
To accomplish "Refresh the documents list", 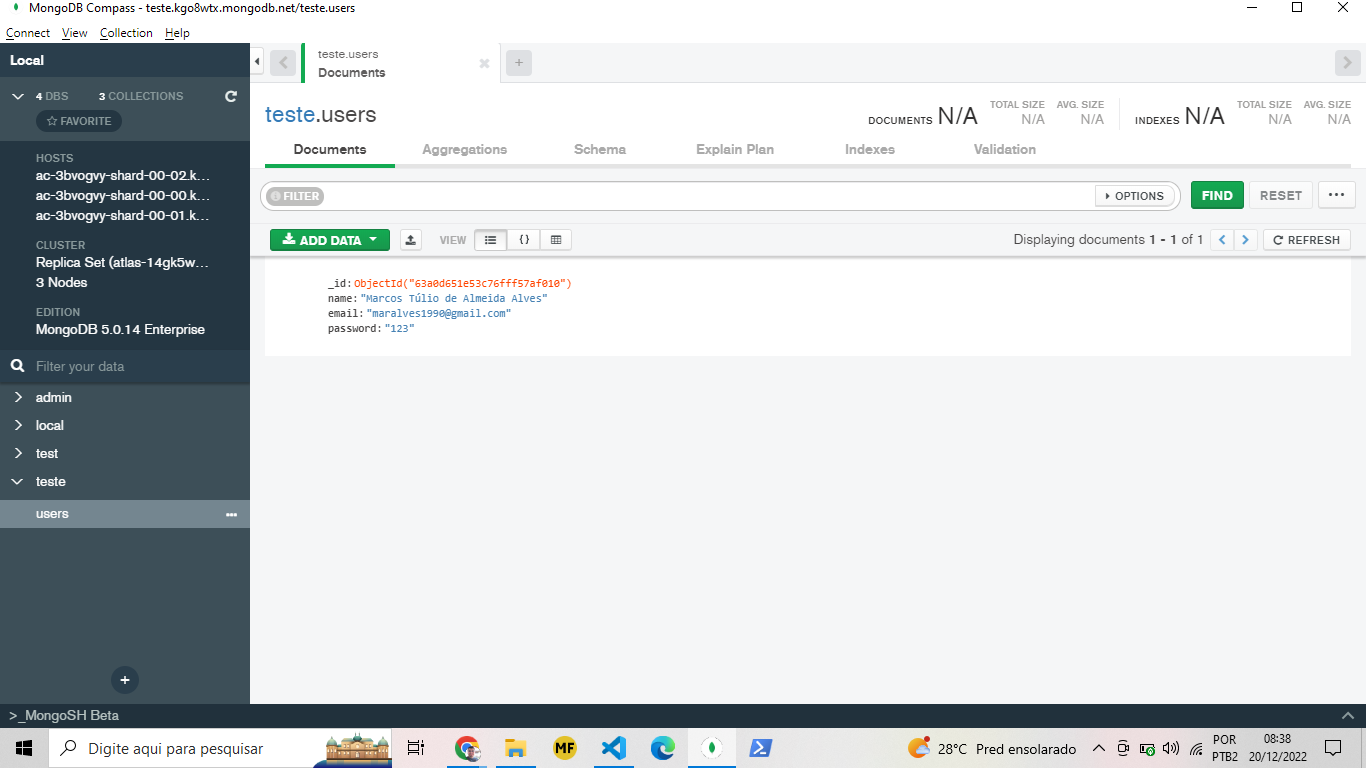I will (x=1307, y=240).
